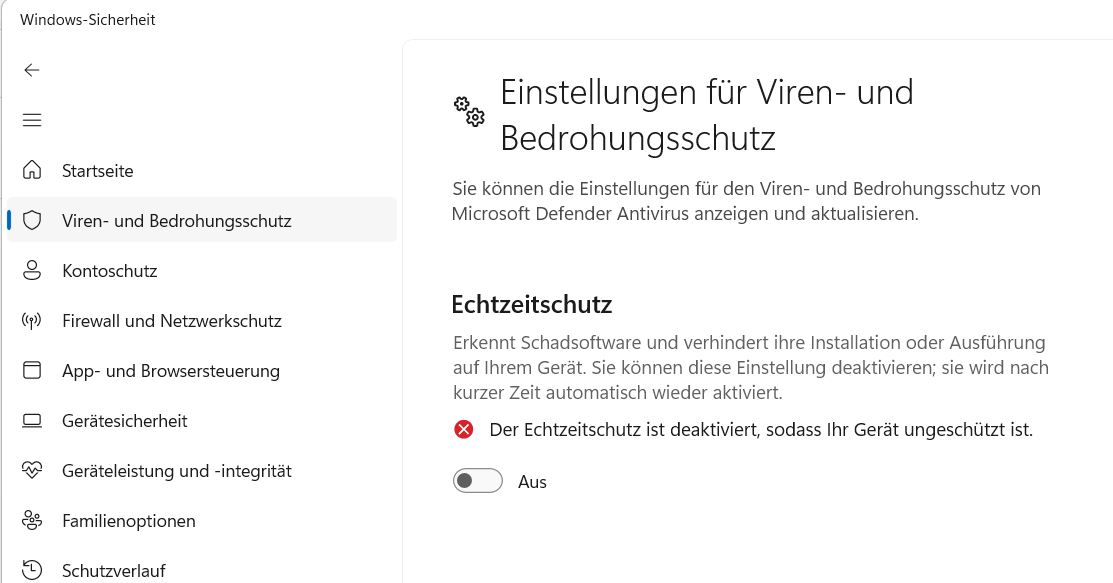The image size is (1113, 583).
Task: Click the Echtzeitschutz section heading
Action: click(531, 303)
